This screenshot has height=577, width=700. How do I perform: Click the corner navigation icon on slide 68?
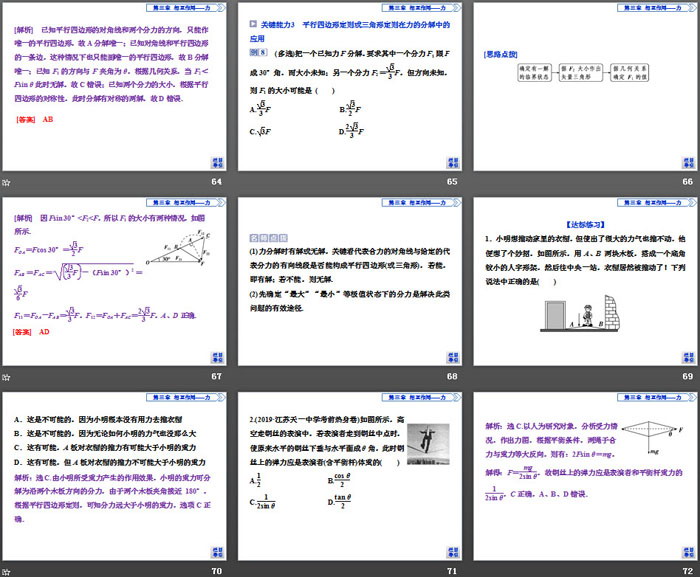pos(453,358)
